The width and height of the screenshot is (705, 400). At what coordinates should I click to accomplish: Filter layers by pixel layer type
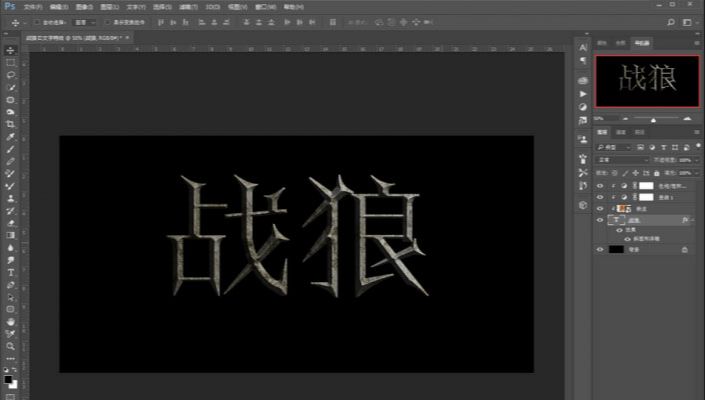coord(640,147)
